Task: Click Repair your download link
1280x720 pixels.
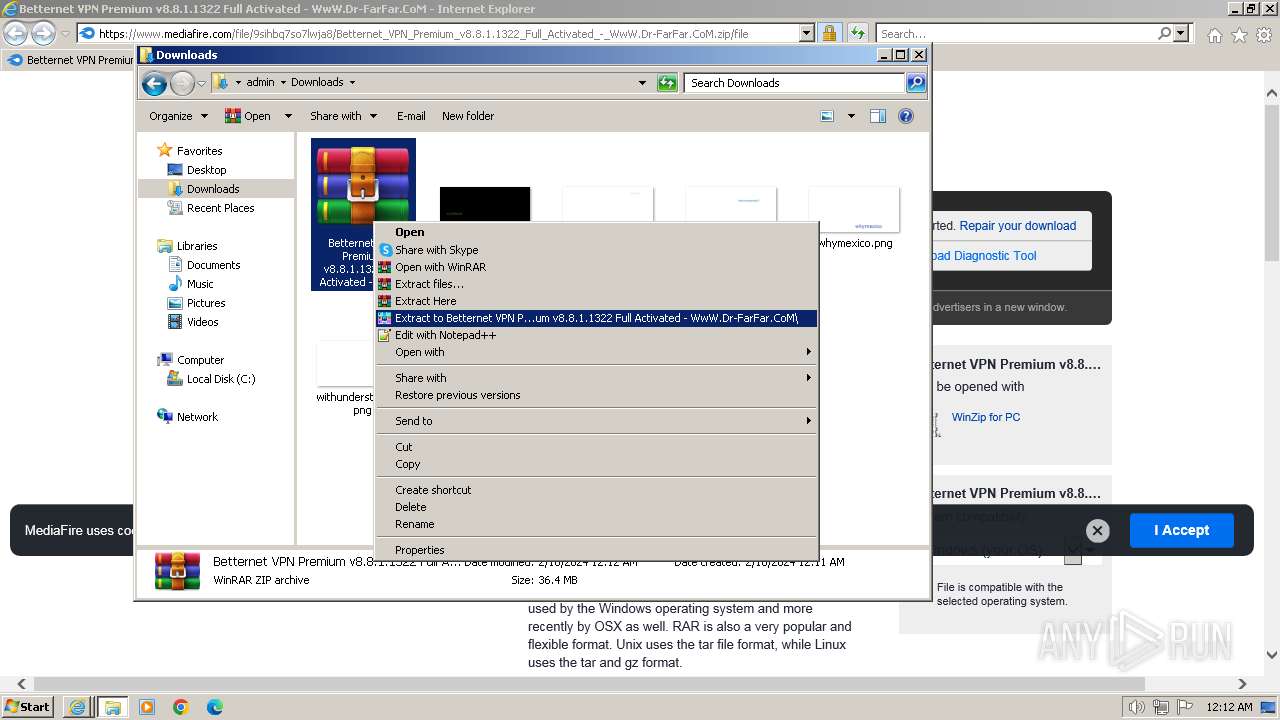Action: [1017, 226]
